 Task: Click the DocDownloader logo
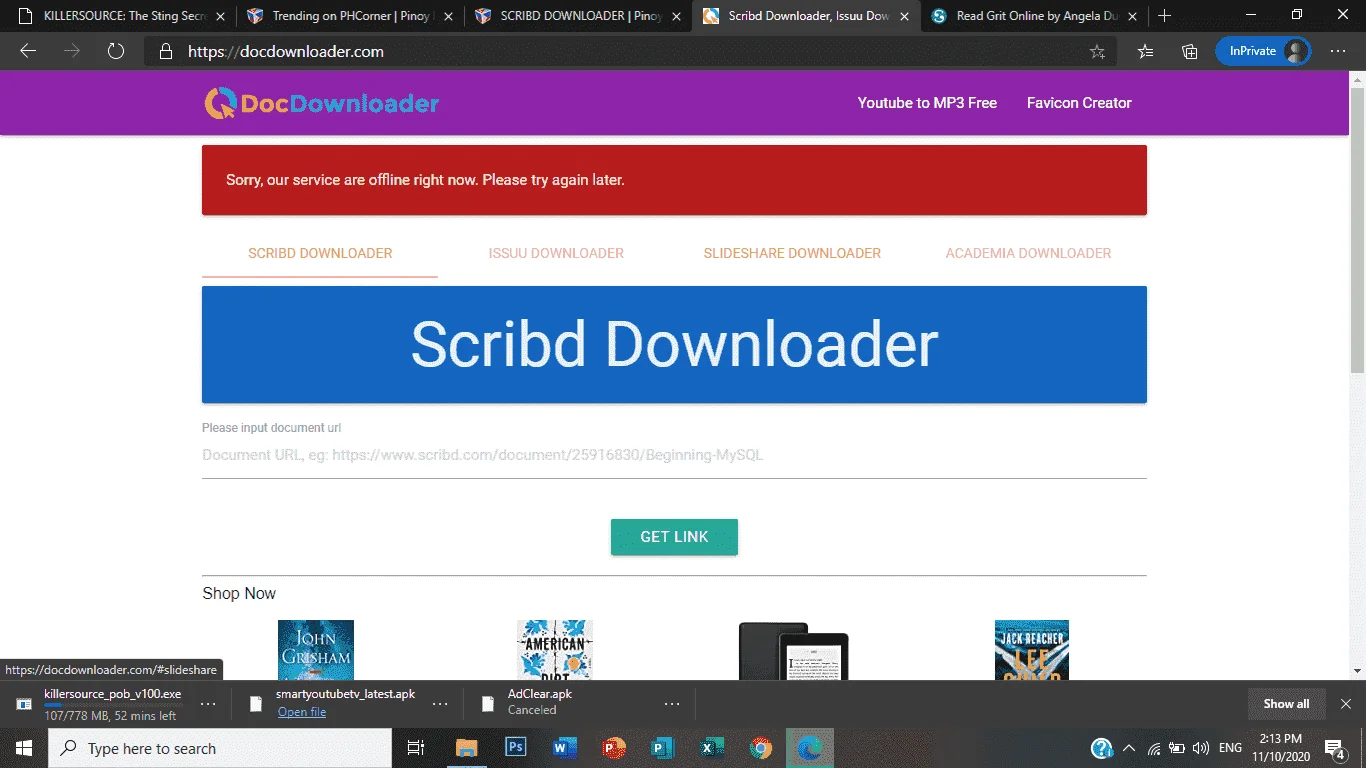[321, 103]
